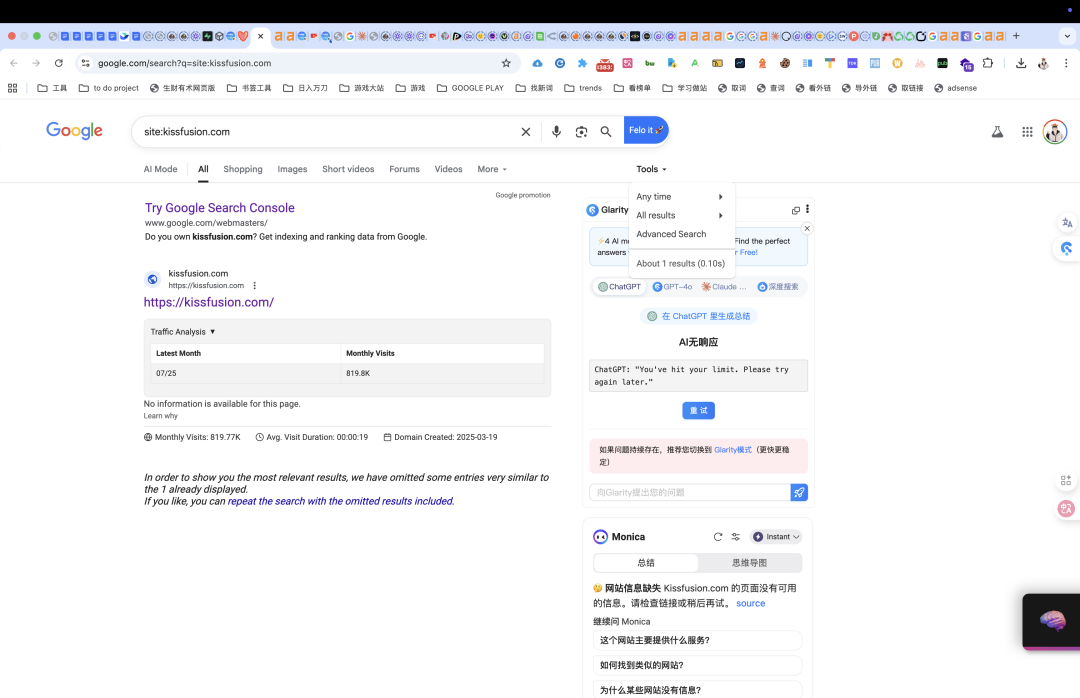Open Monica settings sliders icon
Viewport: 1080px width, 698px height.
coord(736,537)
